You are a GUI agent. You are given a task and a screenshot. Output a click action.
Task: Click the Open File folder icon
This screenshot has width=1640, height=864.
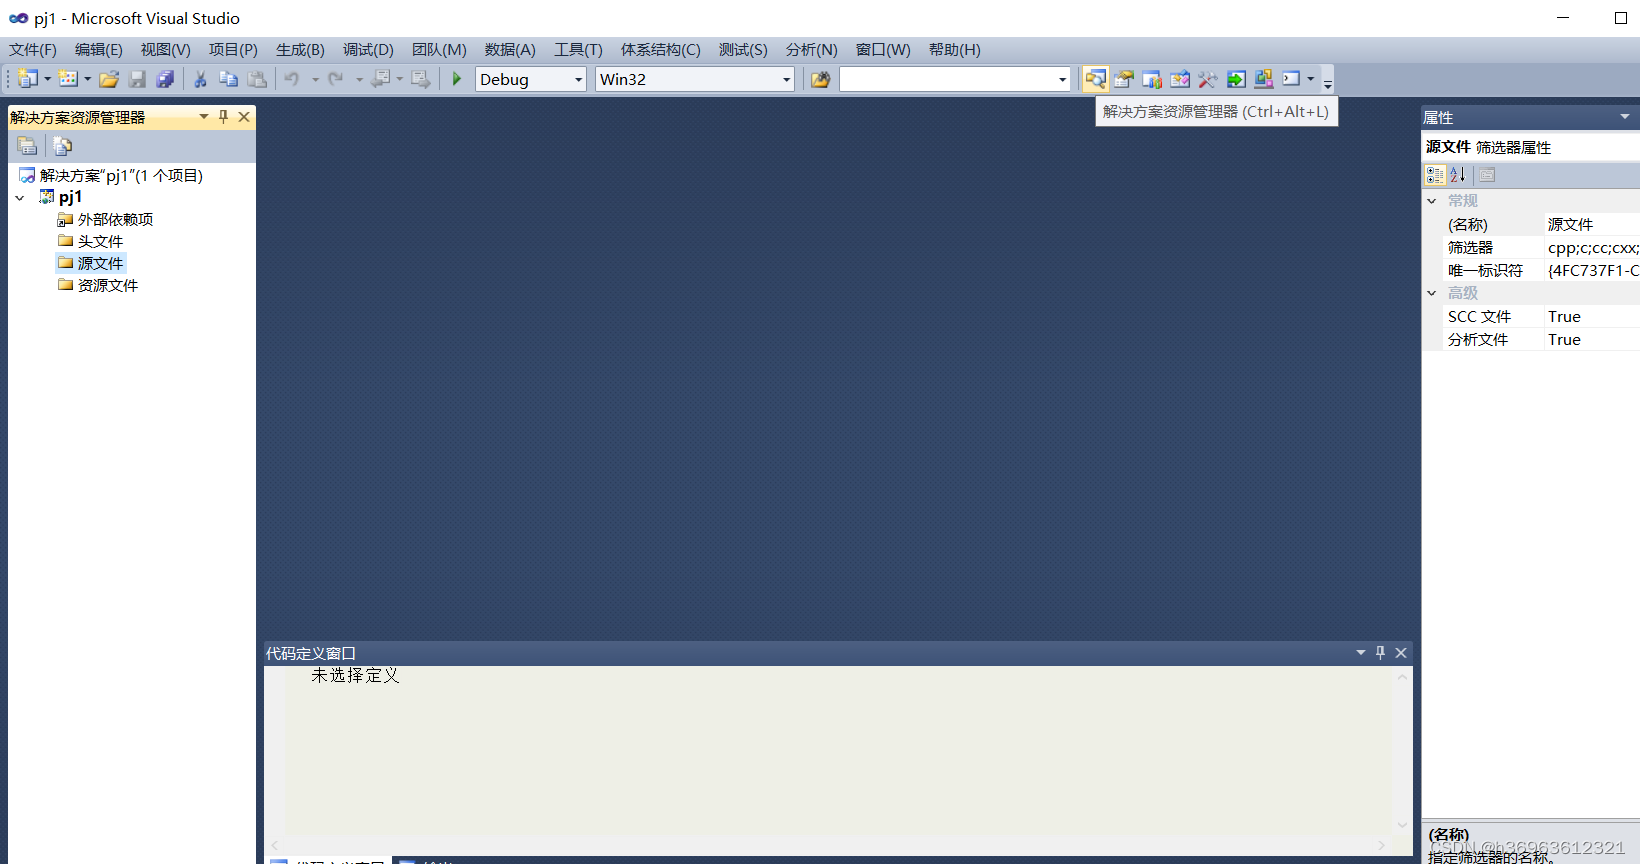(109, 79)
